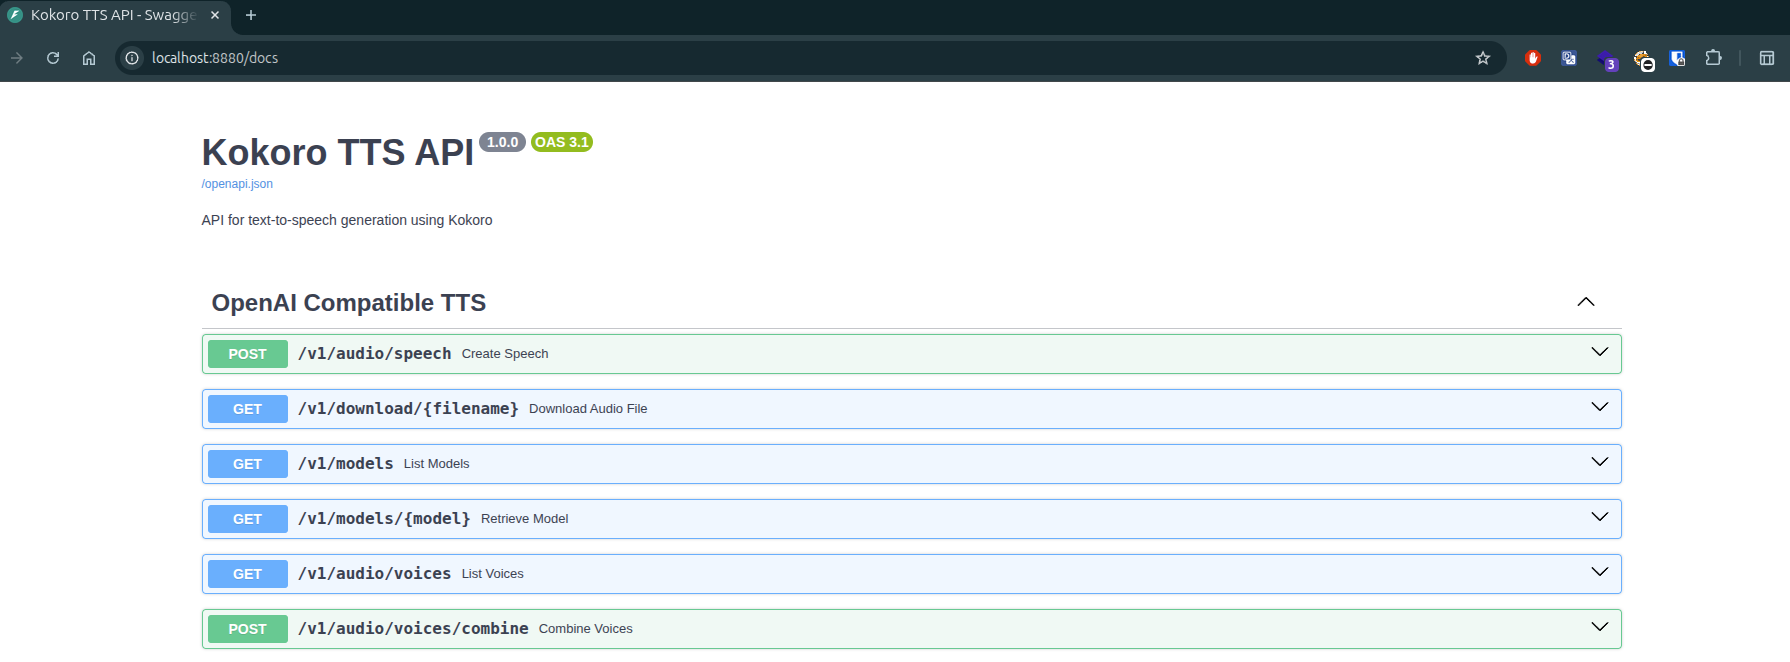Expand the POST /v1/audio/speech chevron

pos(1599,352)
